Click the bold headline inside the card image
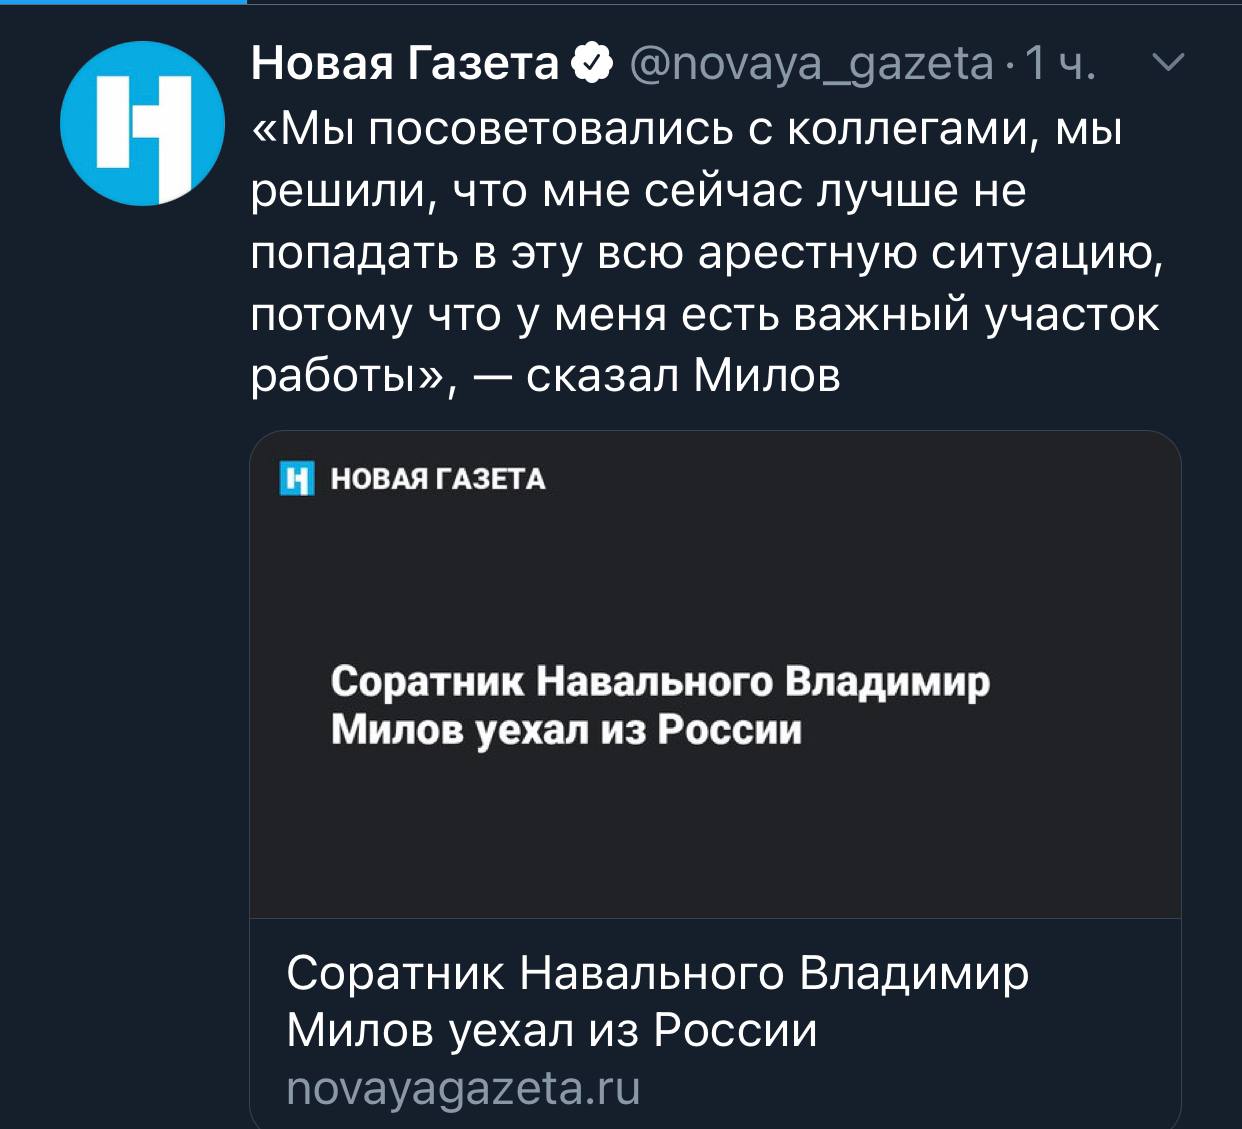 coord(660,706)
